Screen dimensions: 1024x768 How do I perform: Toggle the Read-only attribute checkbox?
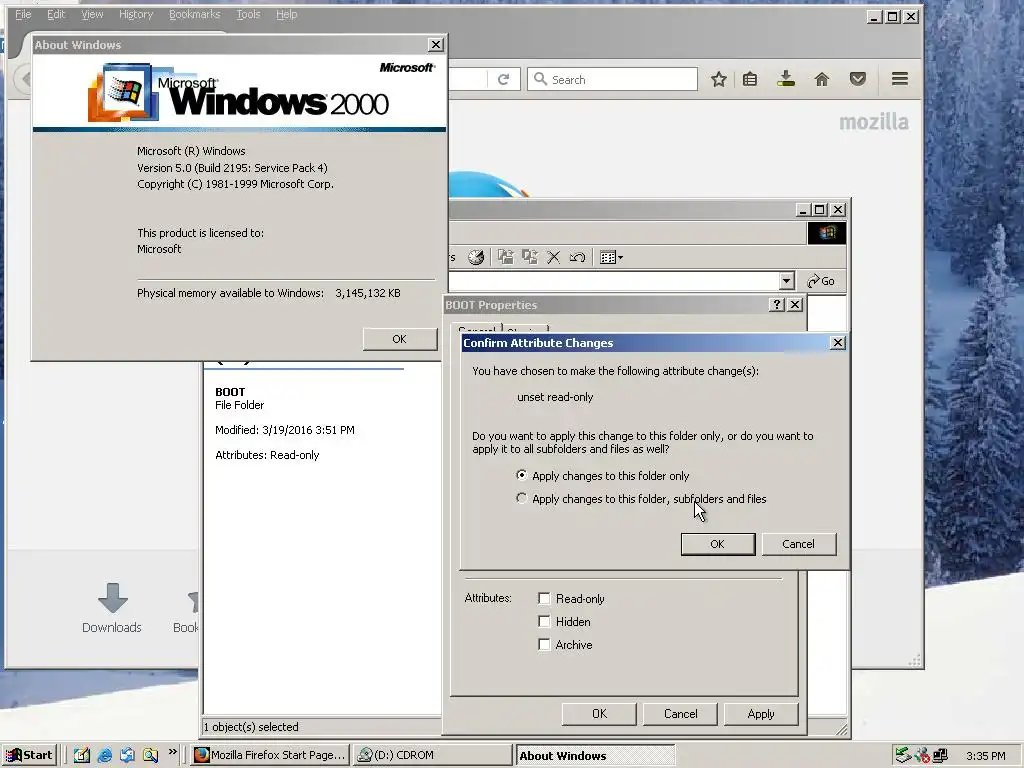544,598
